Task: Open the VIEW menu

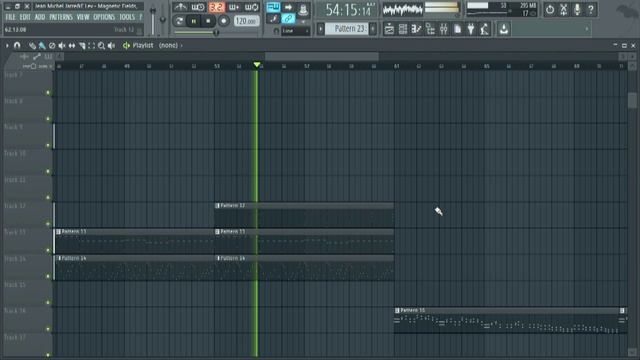Action: click(x=83, y=17)
